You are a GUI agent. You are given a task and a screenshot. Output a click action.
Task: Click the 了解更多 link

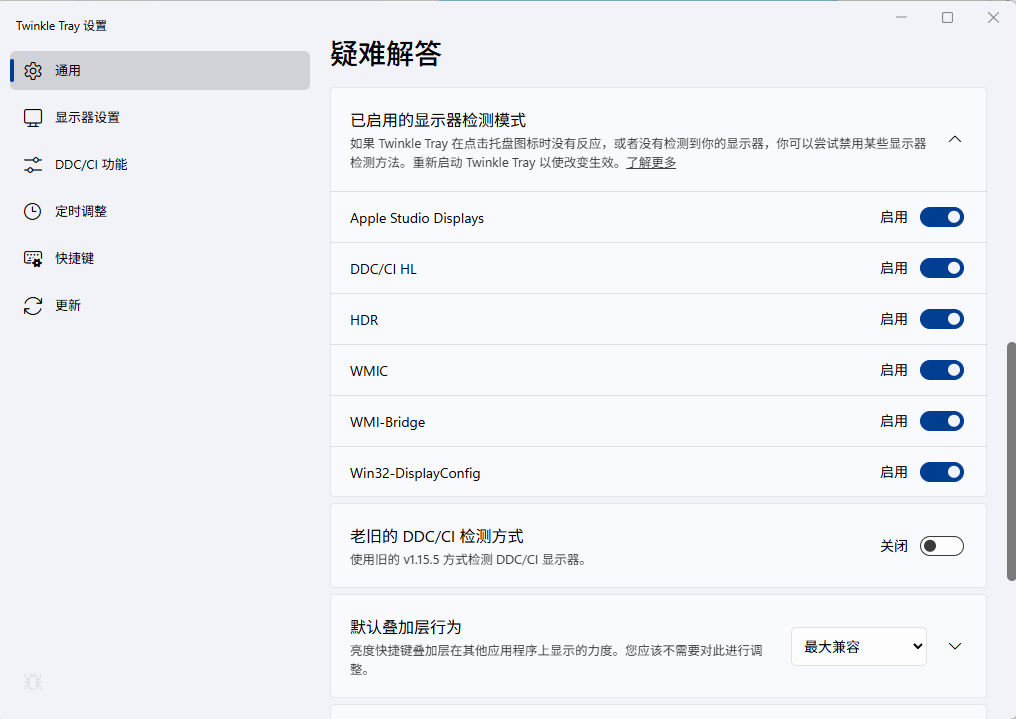[x=651, y=163]
